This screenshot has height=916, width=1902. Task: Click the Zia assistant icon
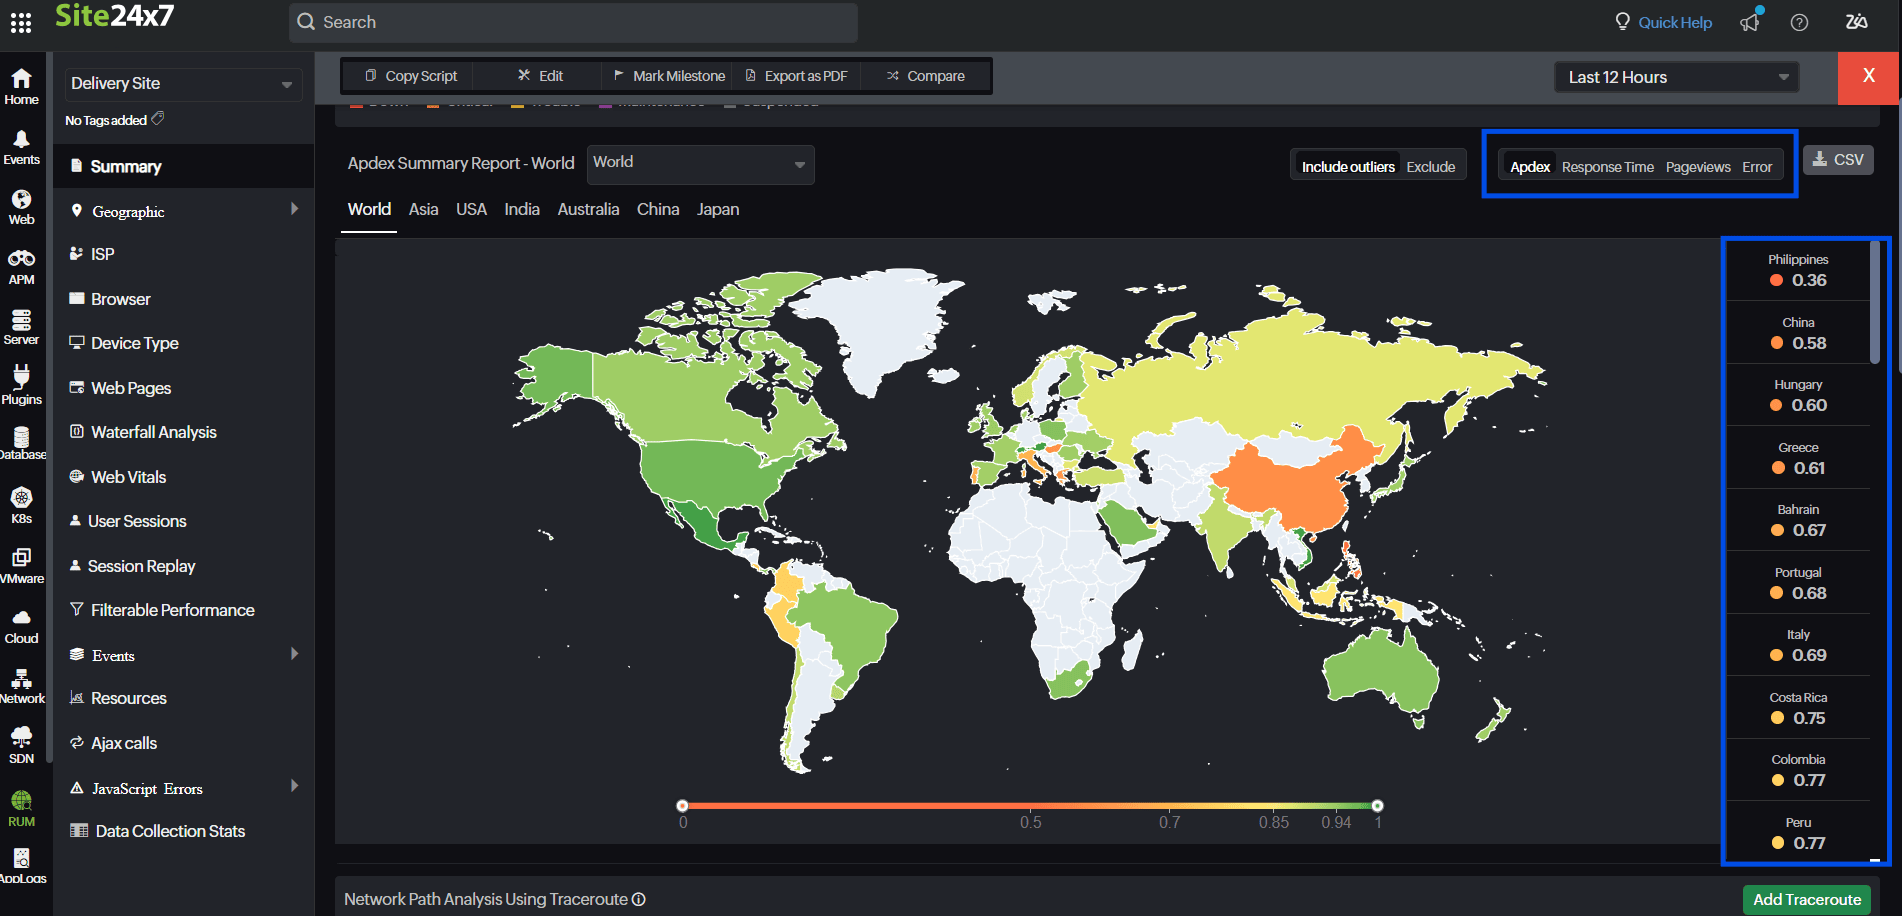pyautogui.click(x=1855, y=22)
